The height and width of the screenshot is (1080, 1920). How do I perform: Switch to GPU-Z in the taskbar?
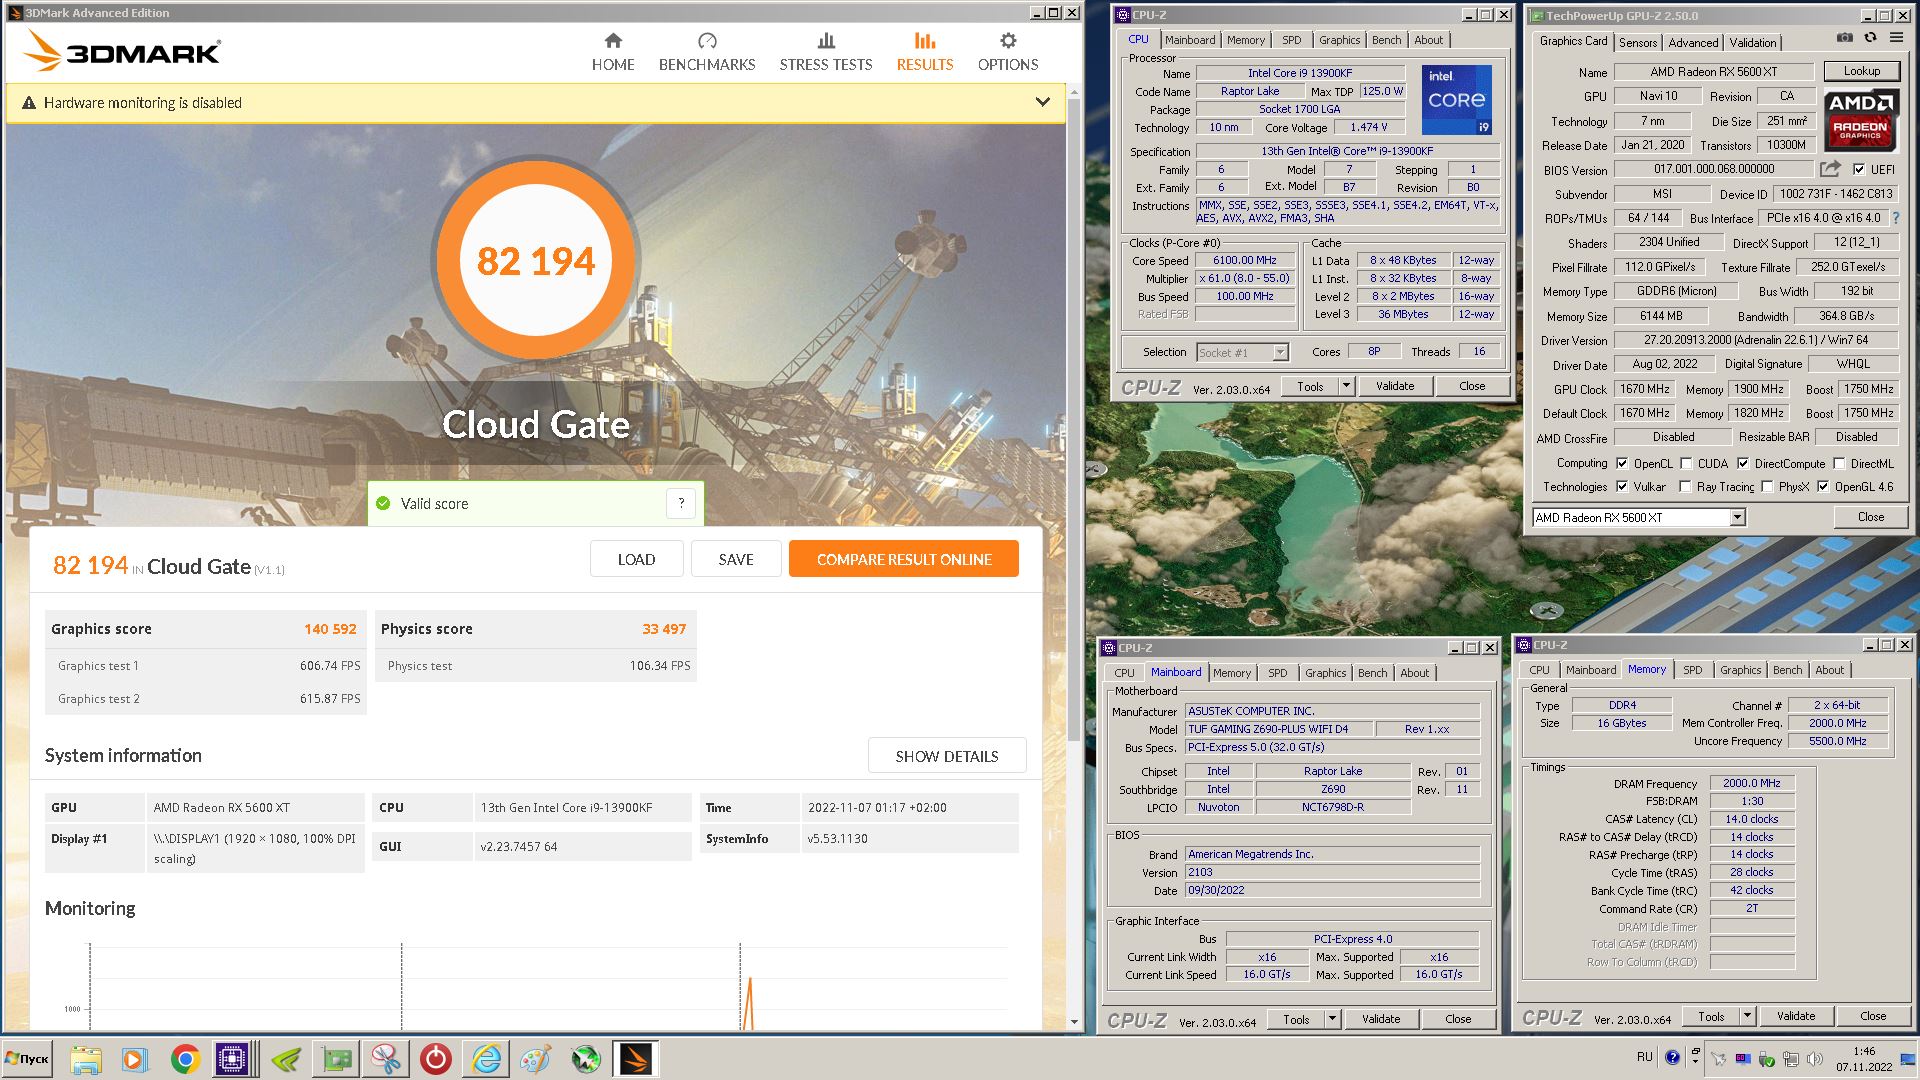click(337, 1059)
